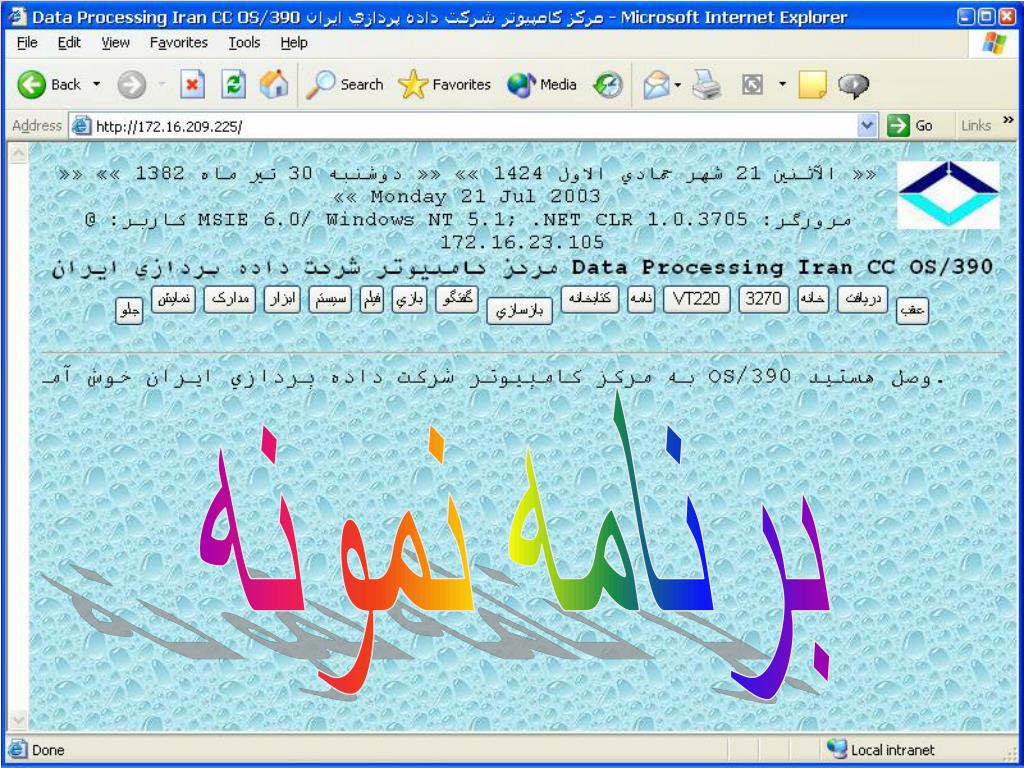The width and height of the screenshot is (1024, 768).
Task: Click the گفتگو (chat) page button
Action: point(456,299)
